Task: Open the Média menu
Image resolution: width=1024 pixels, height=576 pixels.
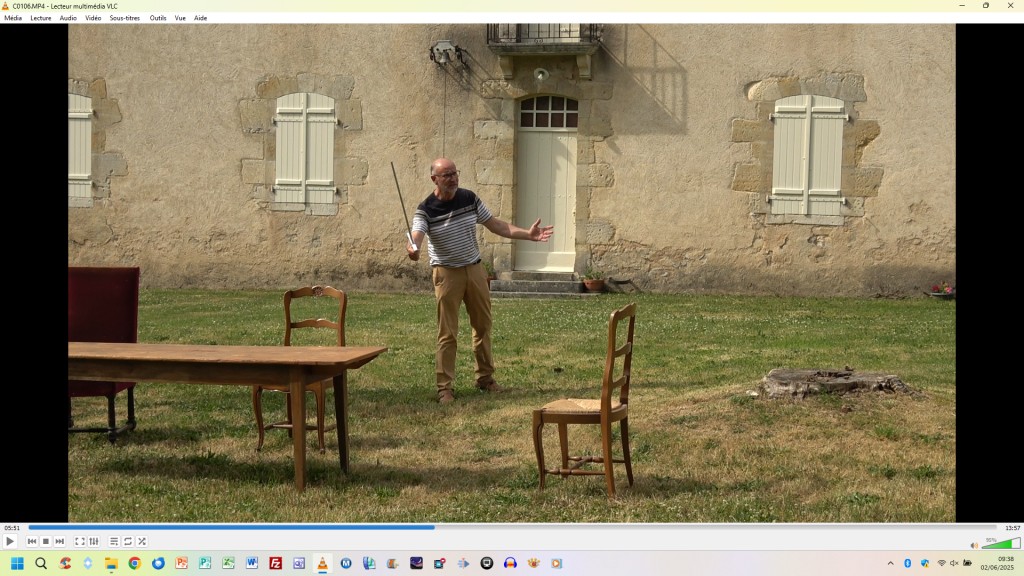Action: (x=13, y=18)
